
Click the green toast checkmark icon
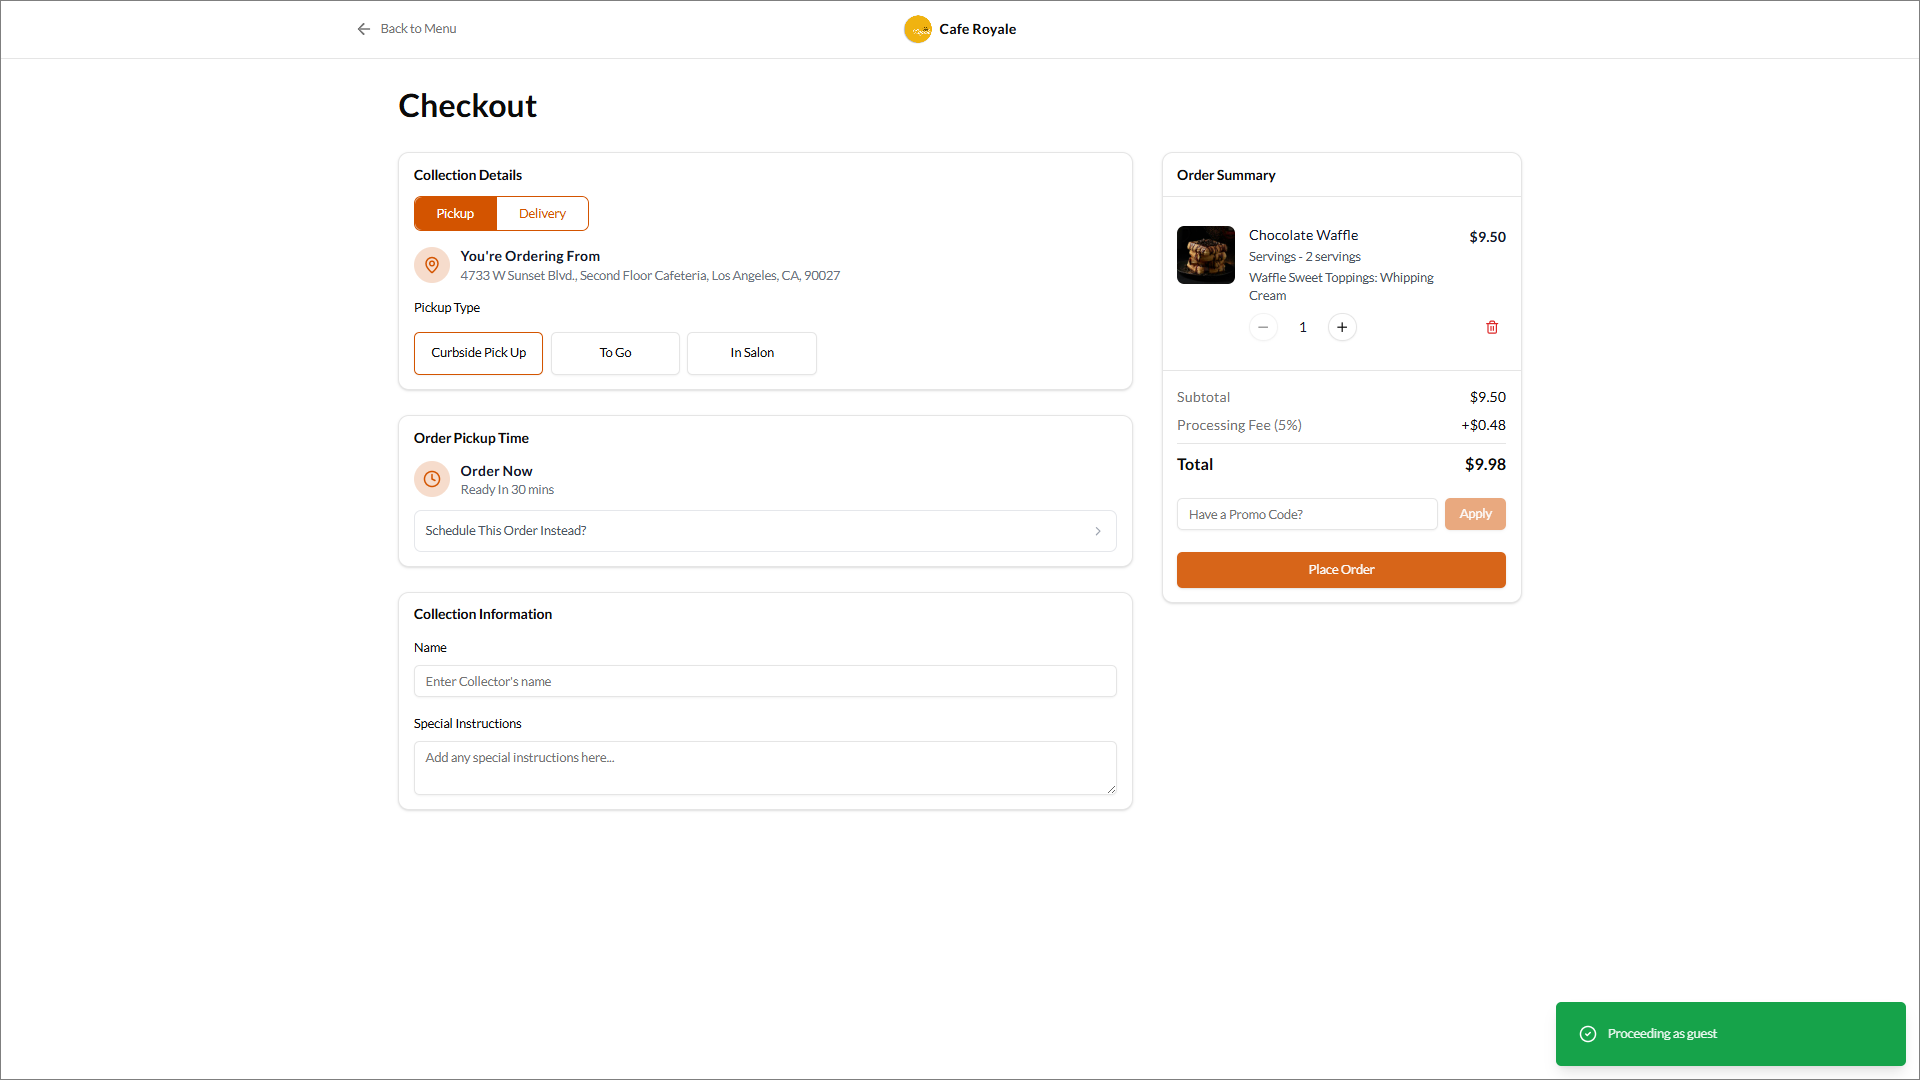[x=1587, y=1034]
